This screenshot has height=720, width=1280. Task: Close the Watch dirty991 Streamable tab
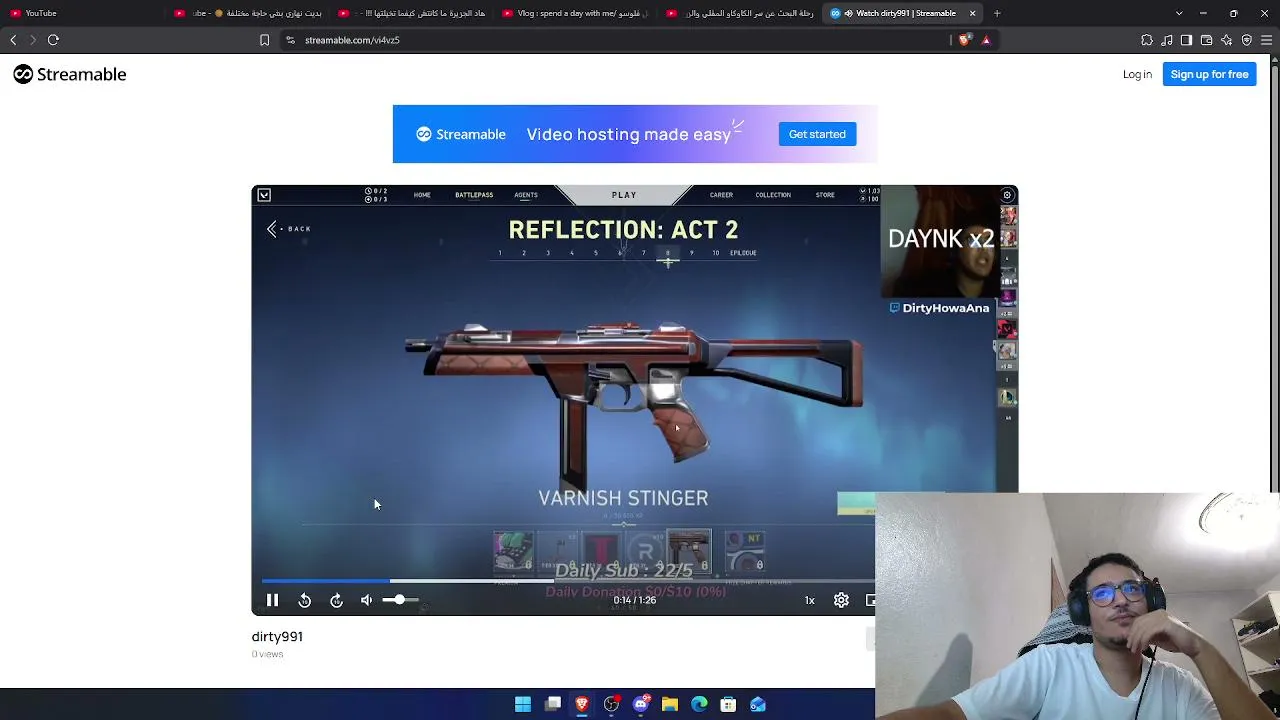click(x=972, y=13)
